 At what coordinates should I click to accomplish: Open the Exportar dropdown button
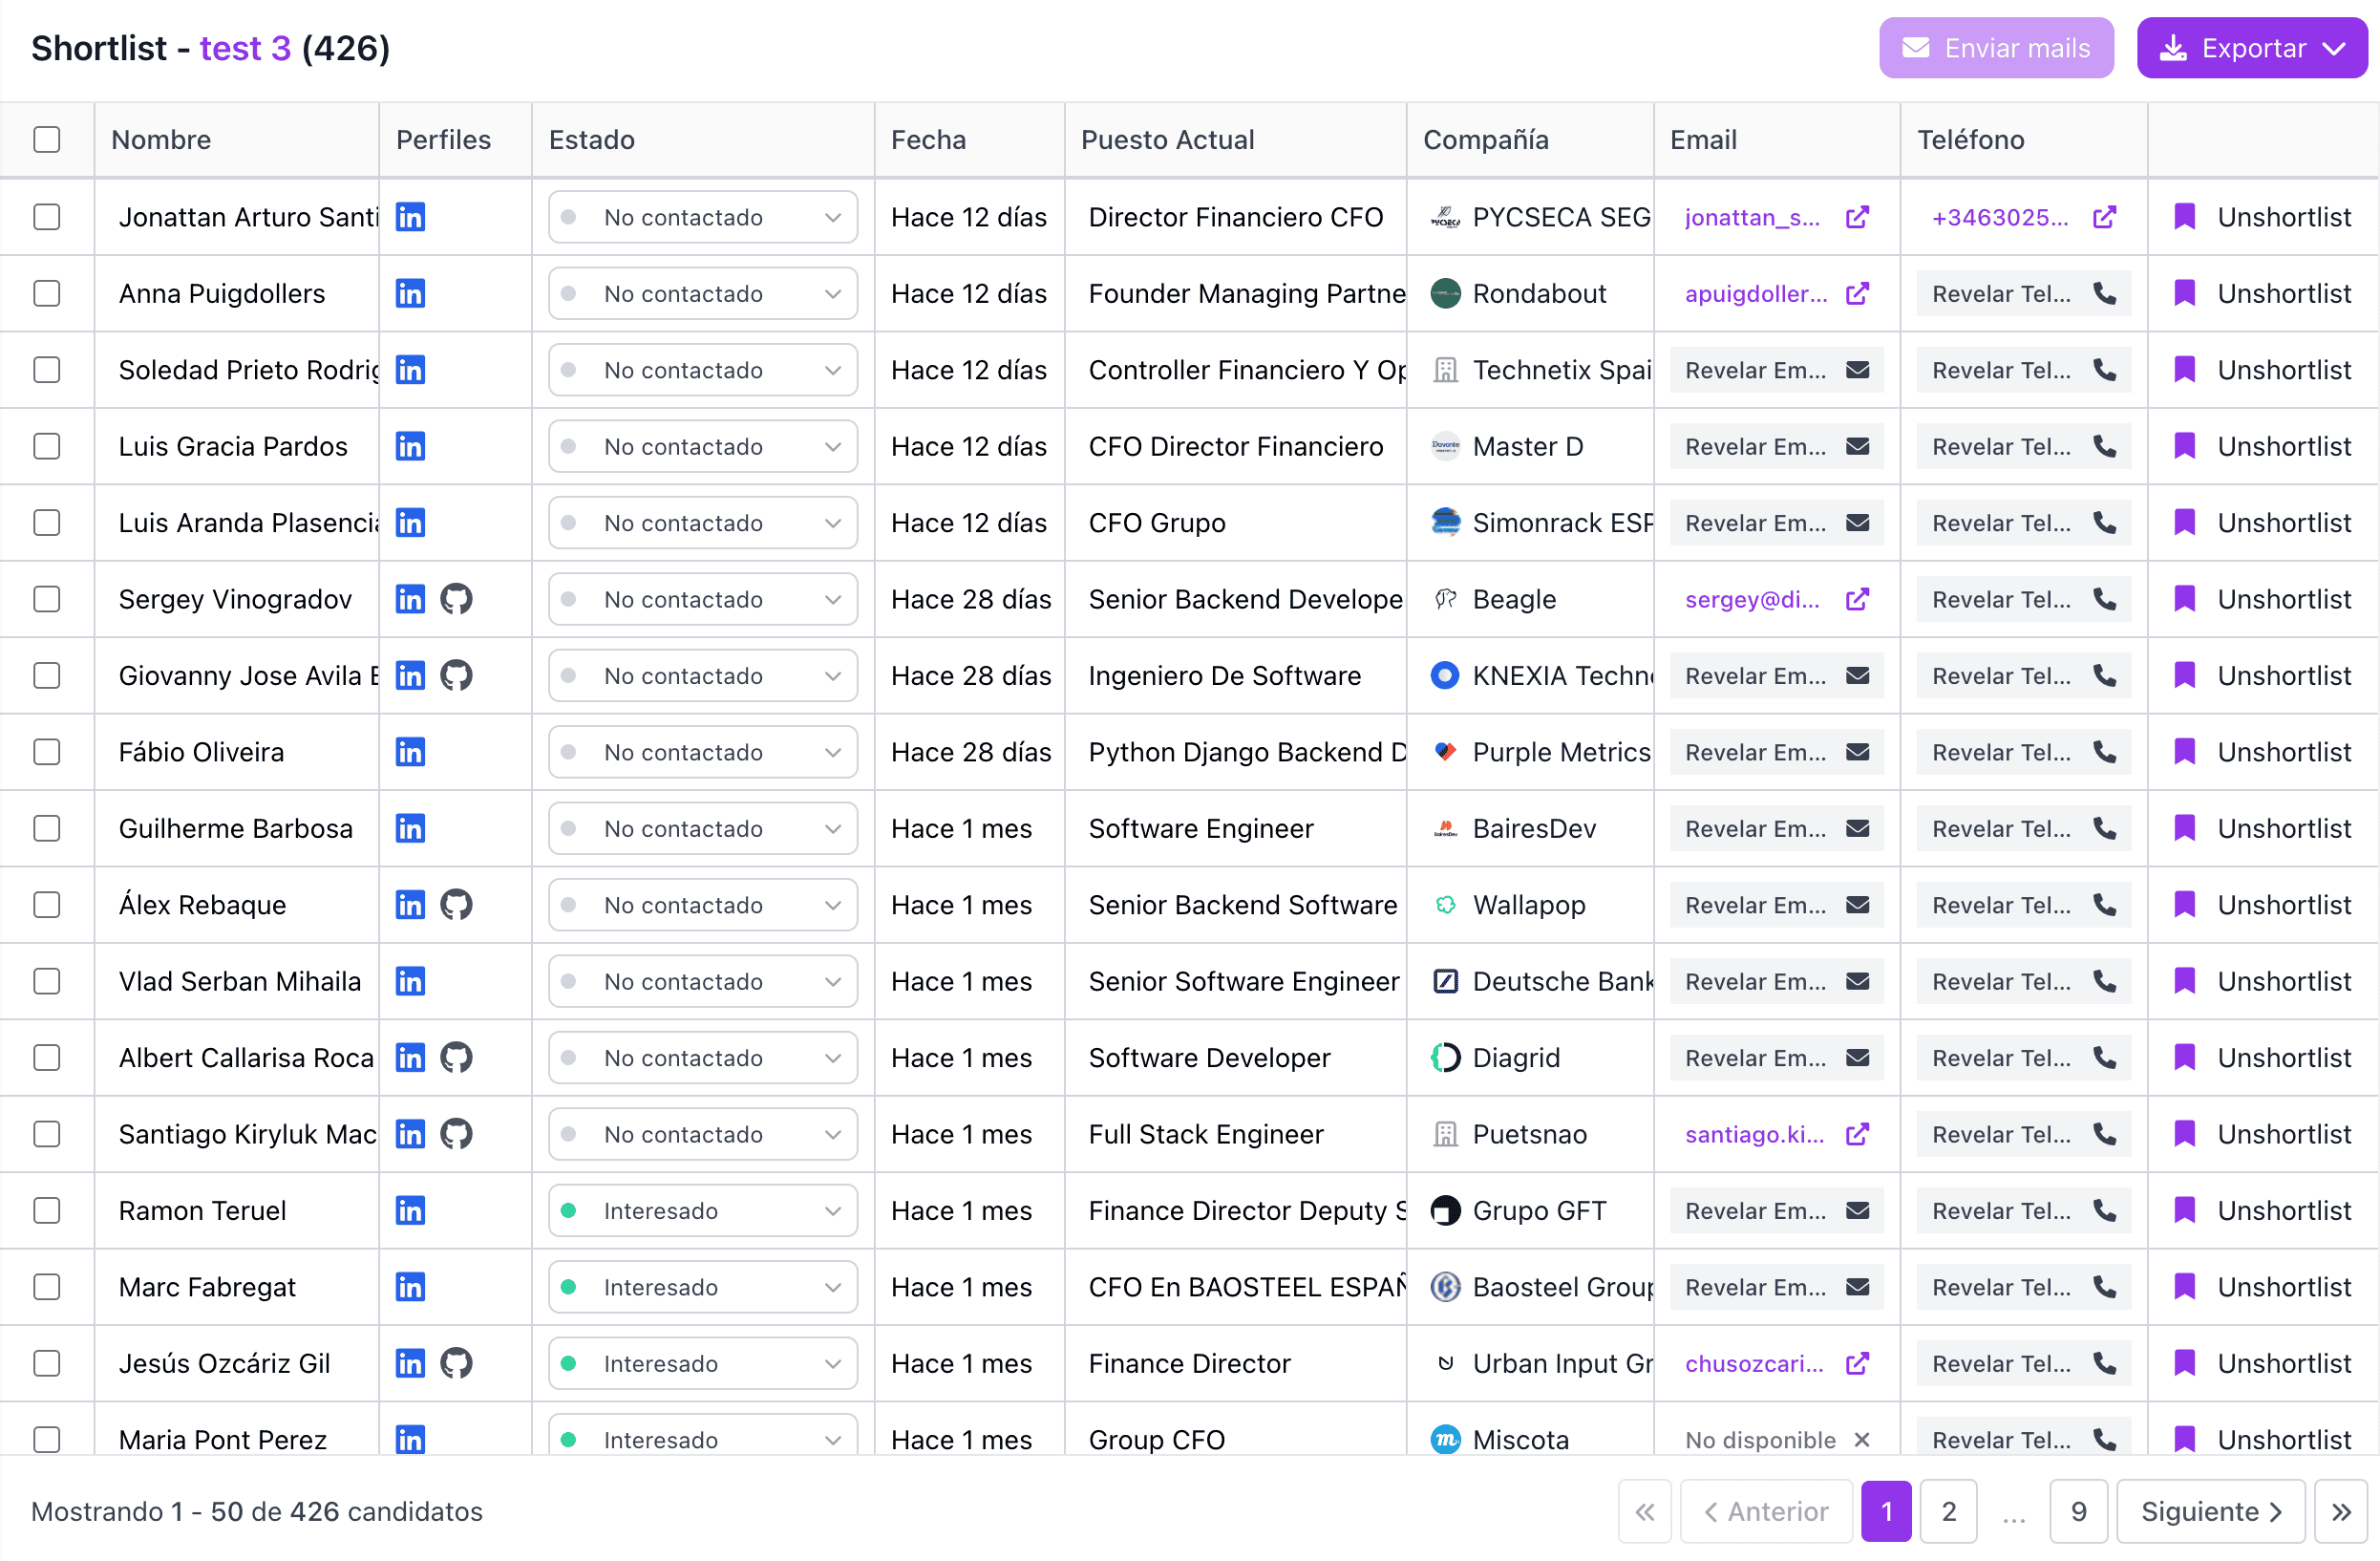click(x=2251, y=48)
